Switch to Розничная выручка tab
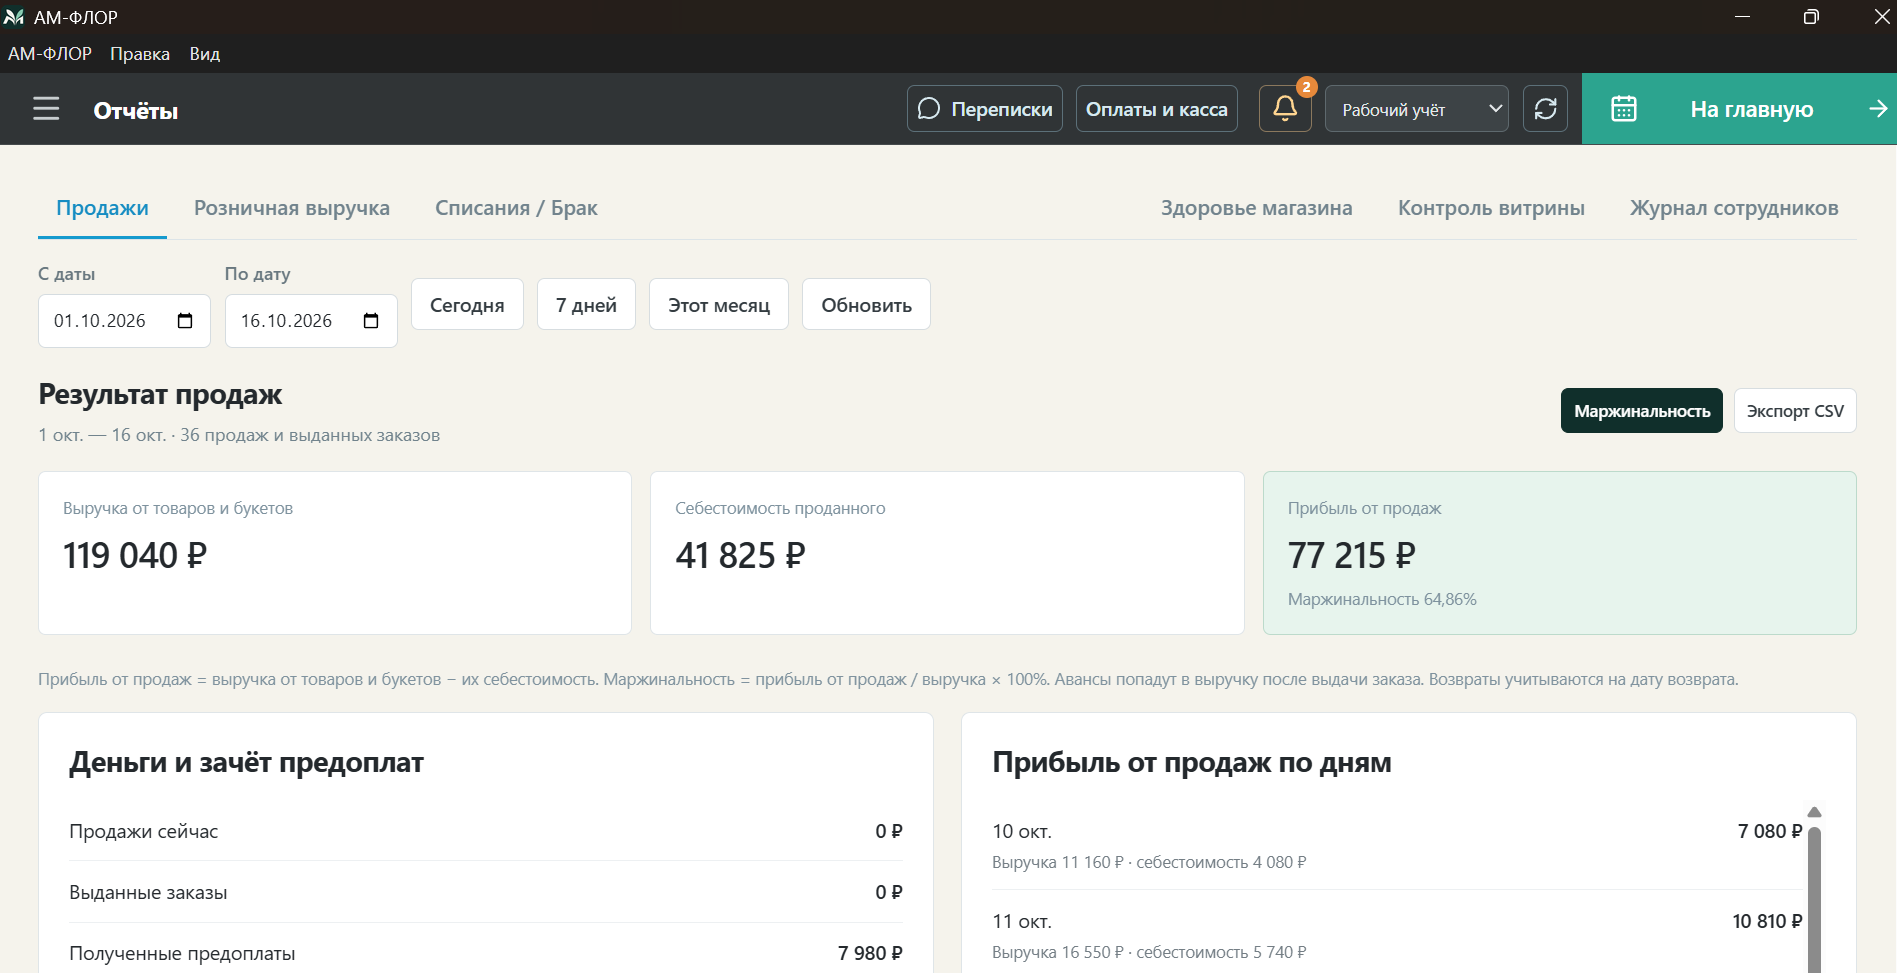Screen dimensions: 1897x973 (x=292, y=208)
